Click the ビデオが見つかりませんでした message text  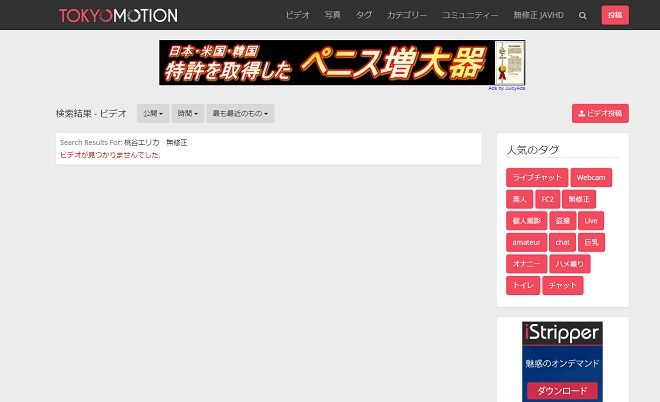(x=110, y=155)
